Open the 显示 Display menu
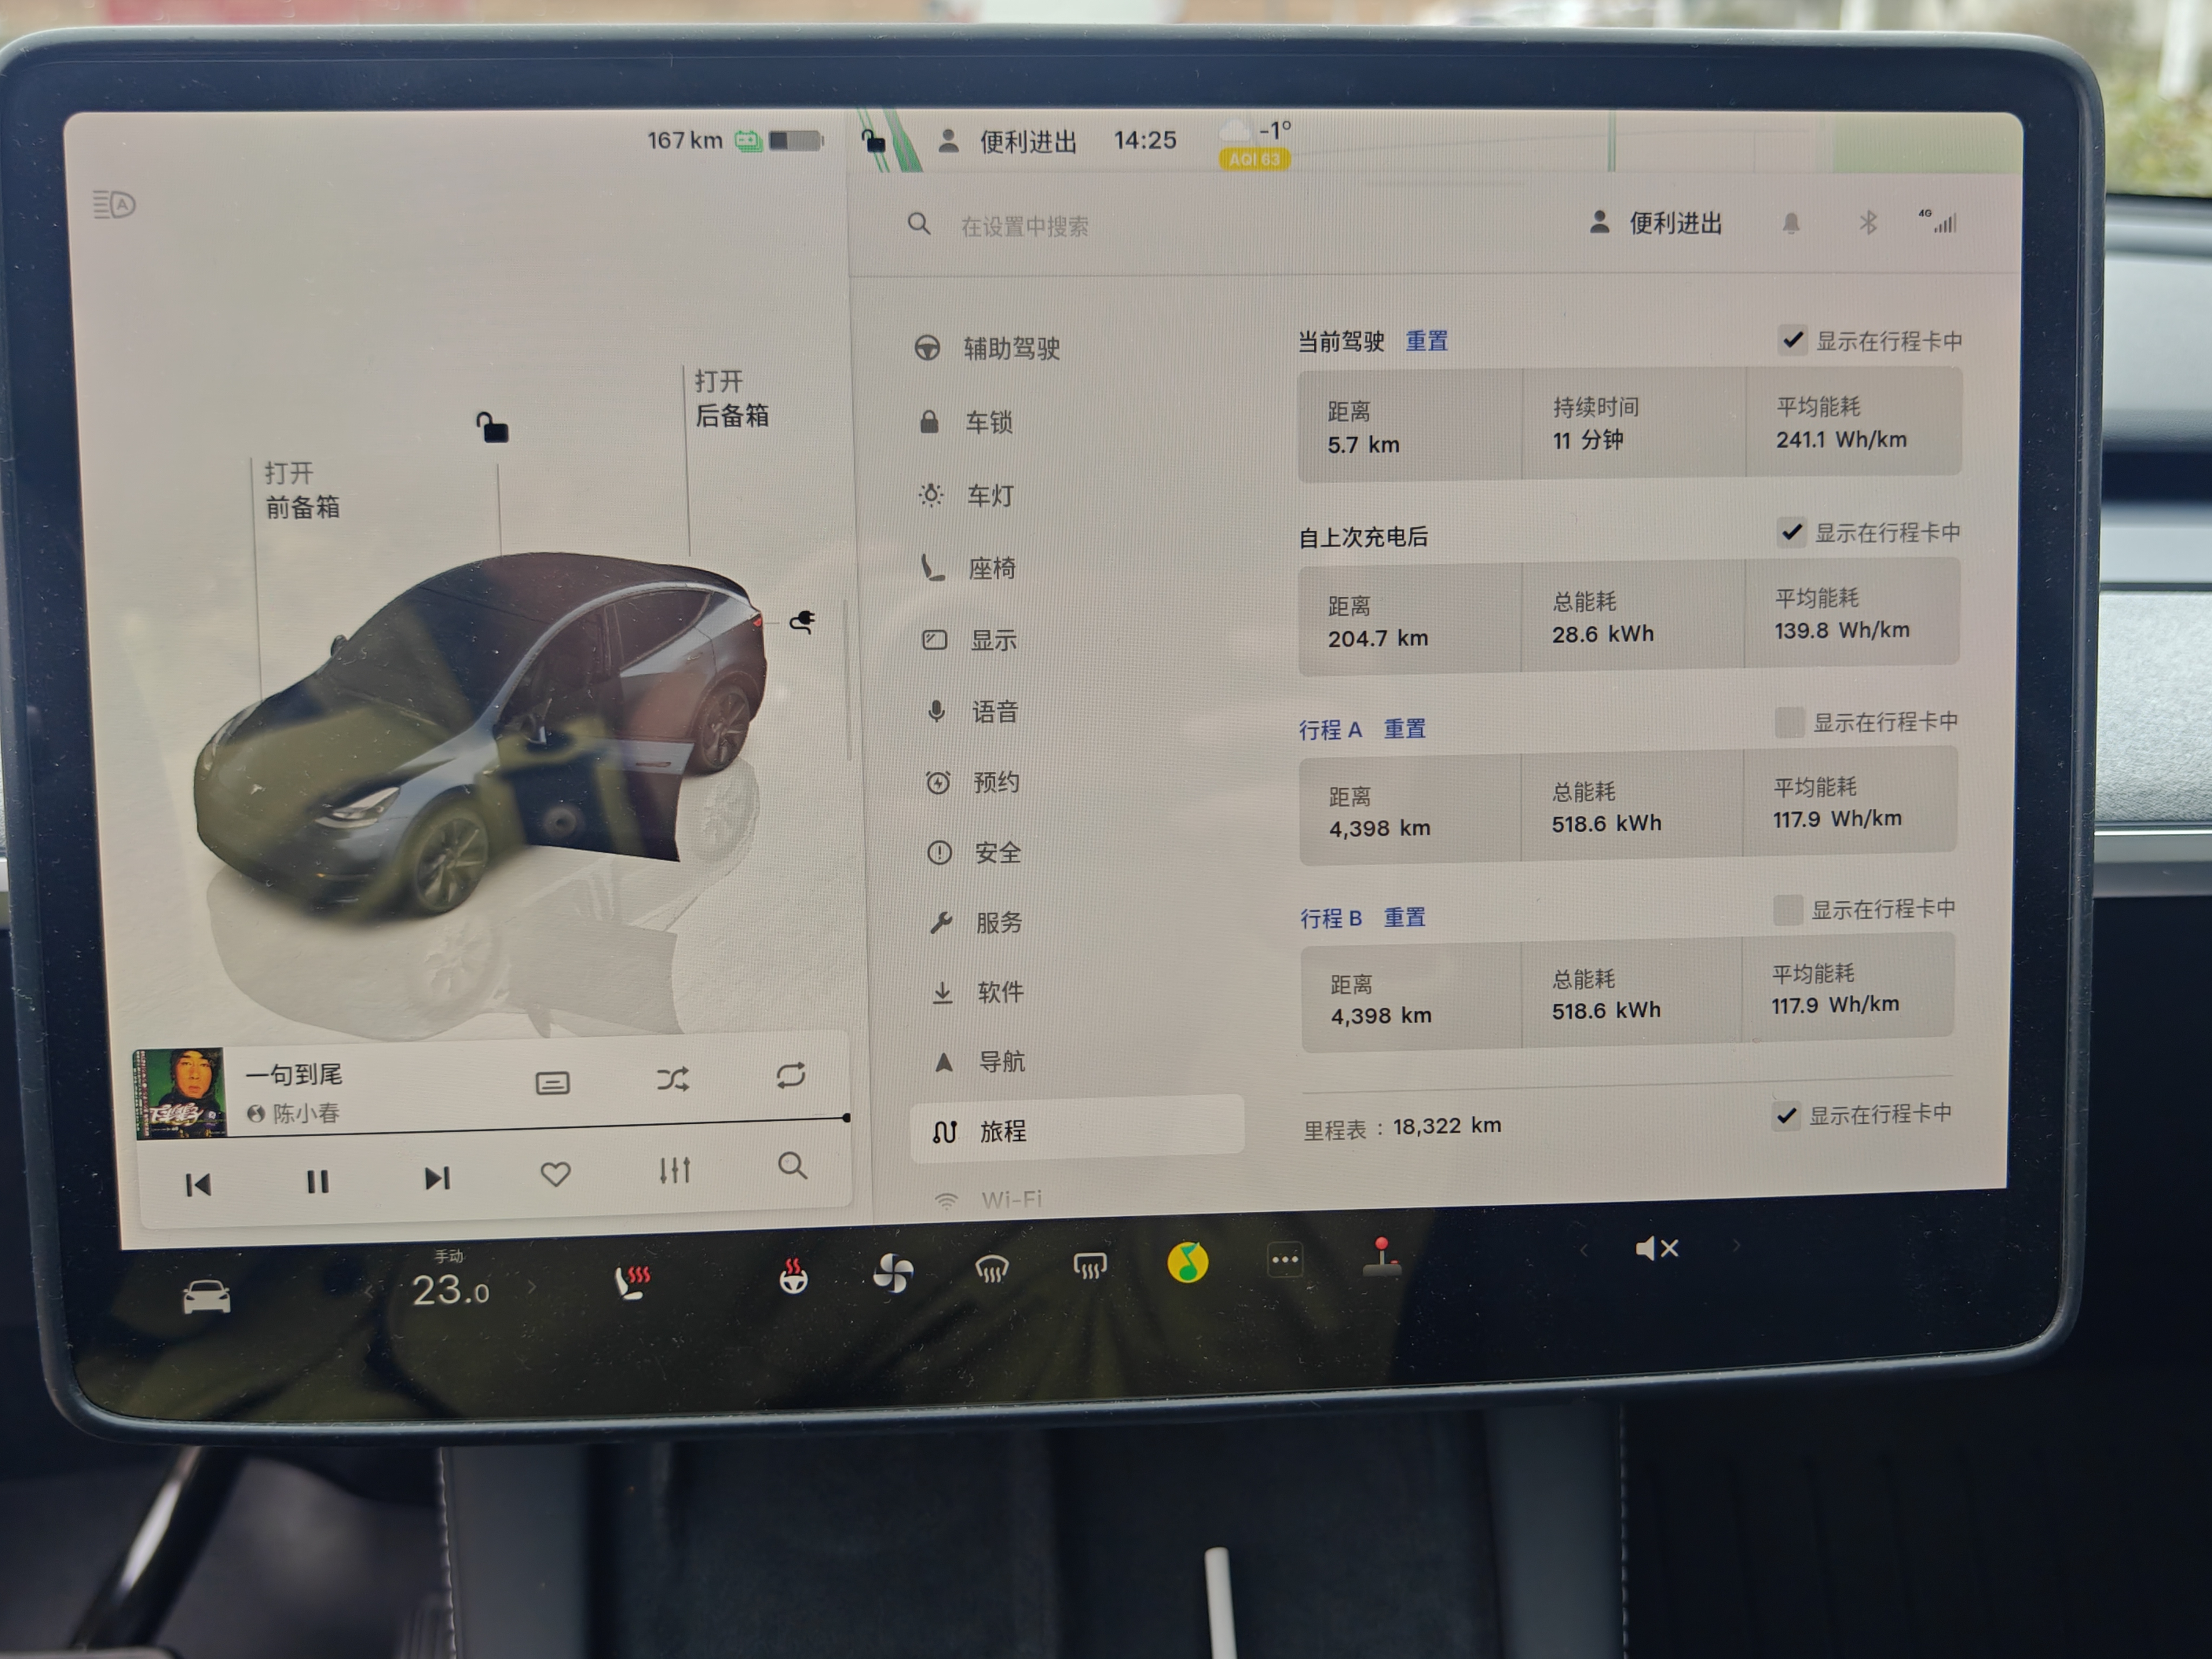2212x1659 pixels. (969, 640)
